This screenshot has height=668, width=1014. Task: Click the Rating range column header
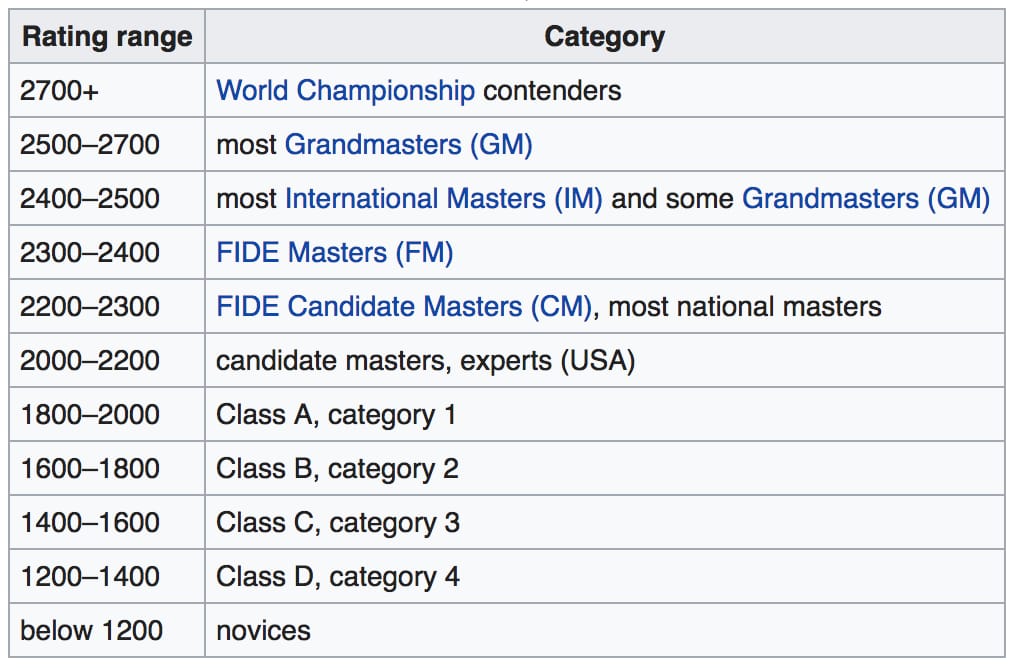tap(107, 36)
